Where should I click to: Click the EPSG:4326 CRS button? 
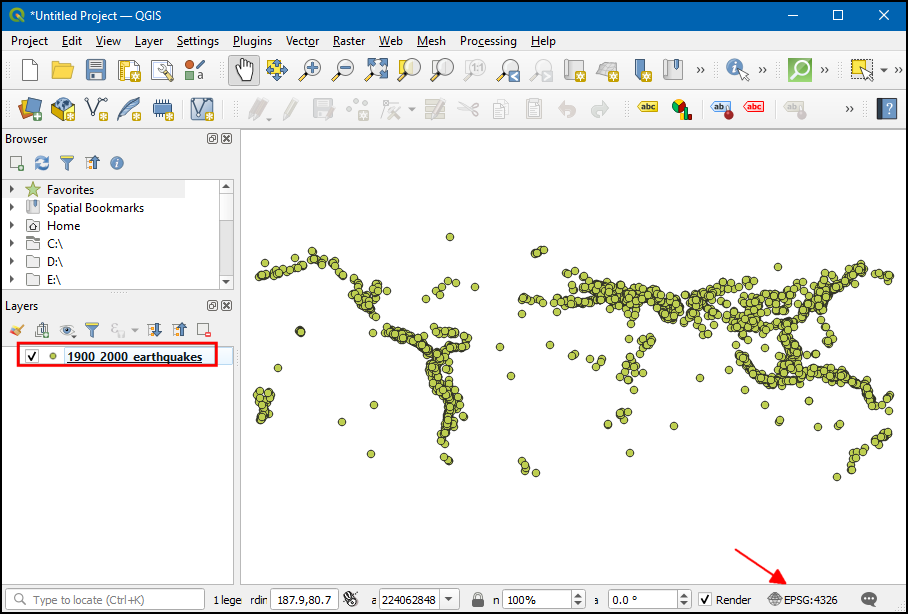point(802,600)
